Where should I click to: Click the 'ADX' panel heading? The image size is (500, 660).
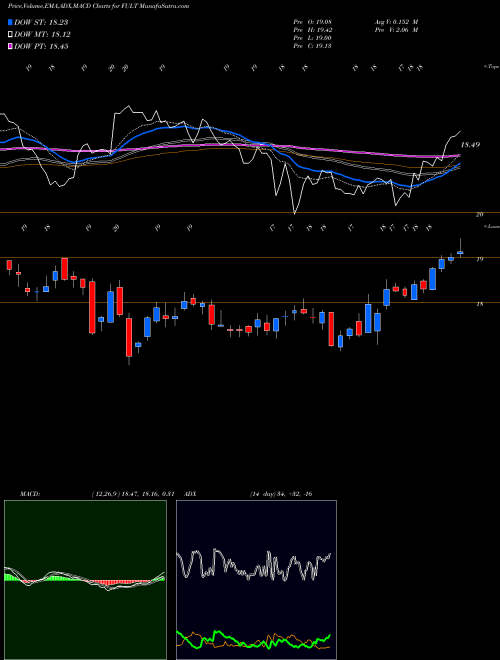[x=190, y=494]
